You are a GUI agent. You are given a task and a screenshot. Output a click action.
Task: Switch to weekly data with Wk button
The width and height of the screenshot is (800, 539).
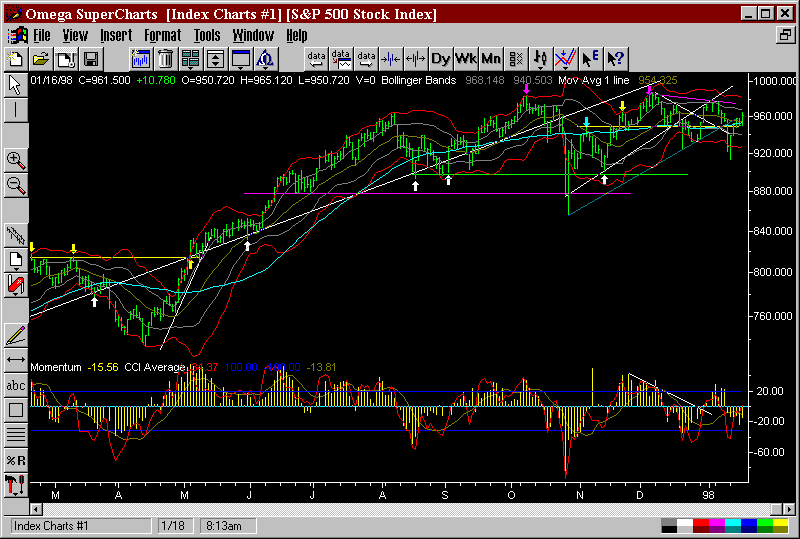[466, 59]
